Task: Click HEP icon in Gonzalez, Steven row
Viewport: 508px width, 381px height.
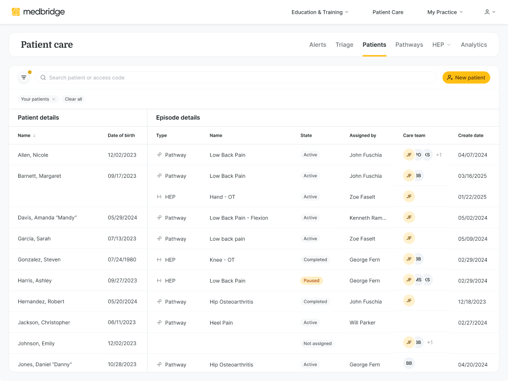Action: point(159,260)
